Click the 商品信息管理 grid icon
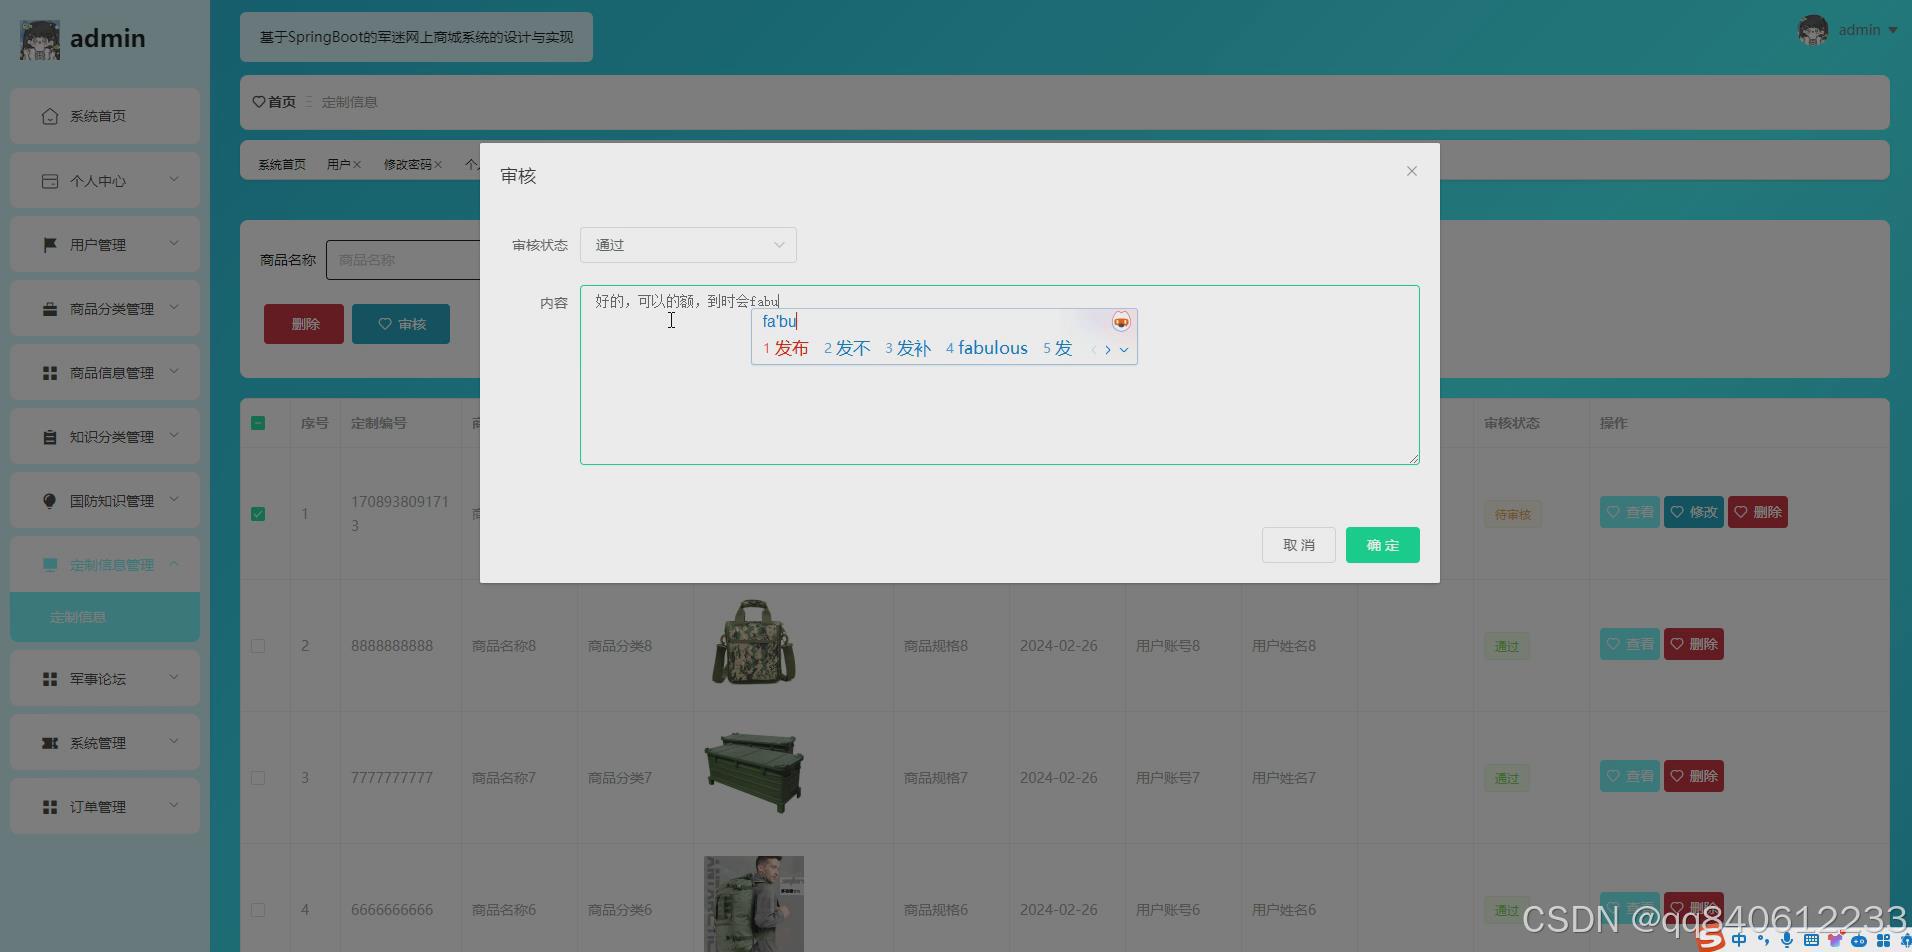 point(50,373)
